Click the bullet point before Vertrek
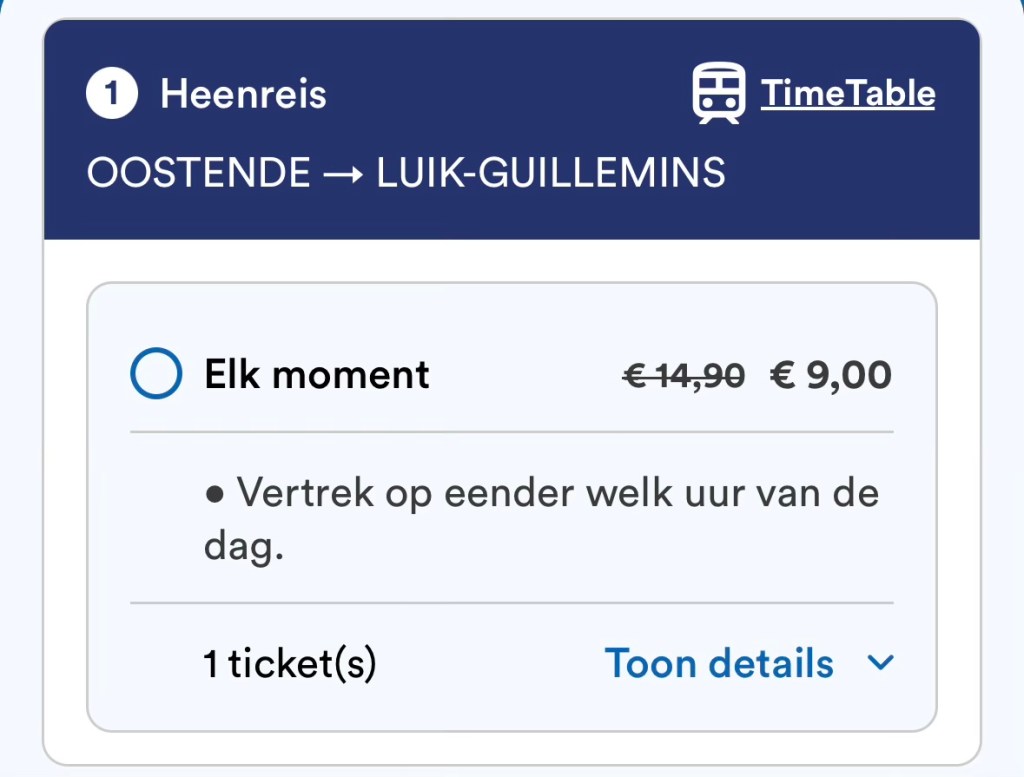 [214, 494]
